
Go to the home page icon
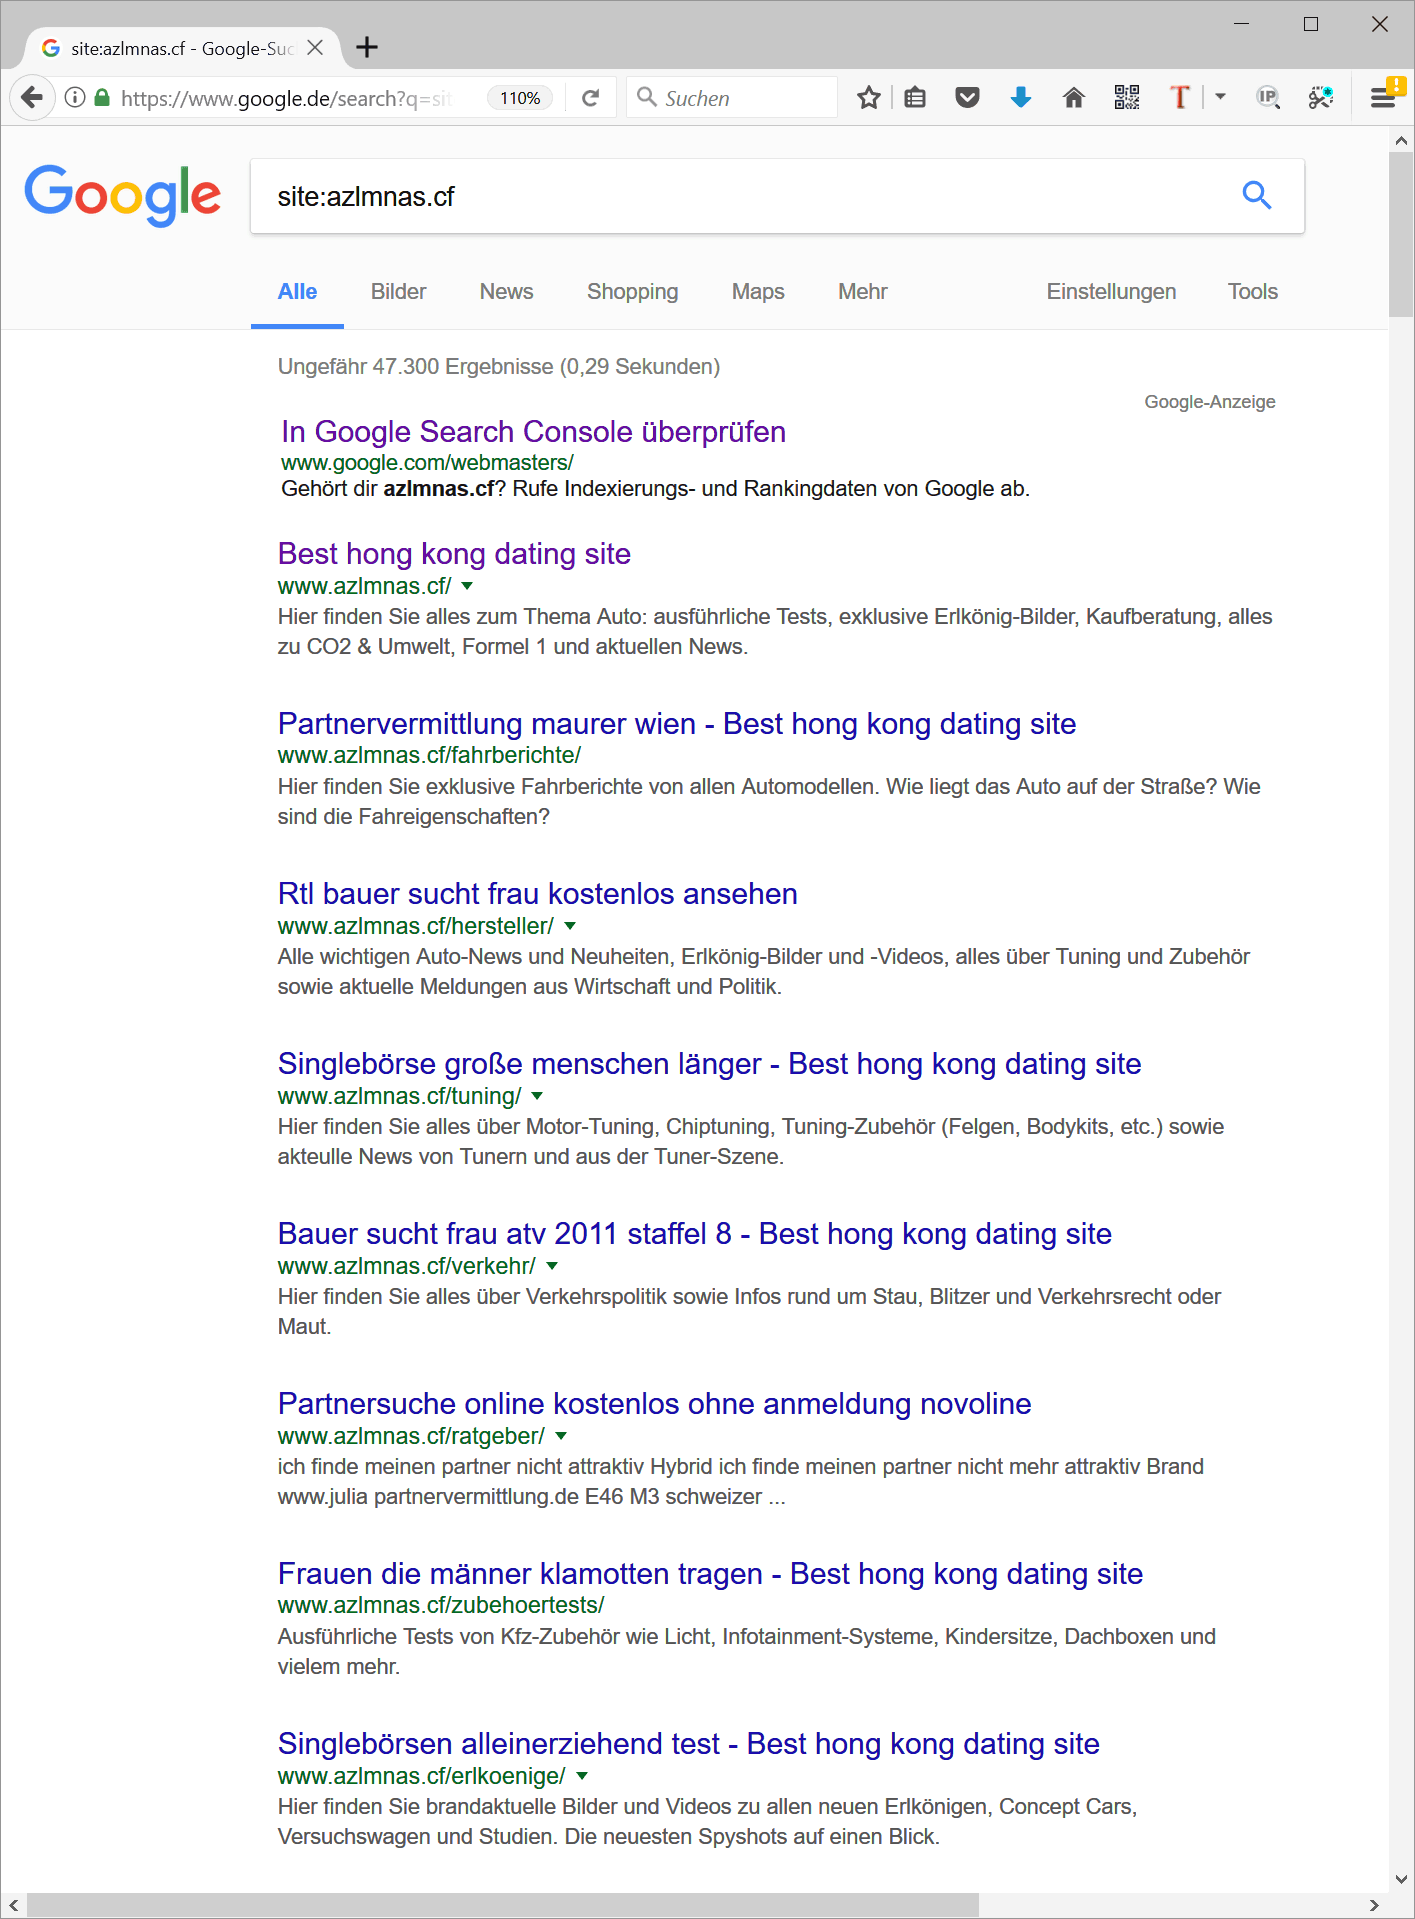(1074, 98)
